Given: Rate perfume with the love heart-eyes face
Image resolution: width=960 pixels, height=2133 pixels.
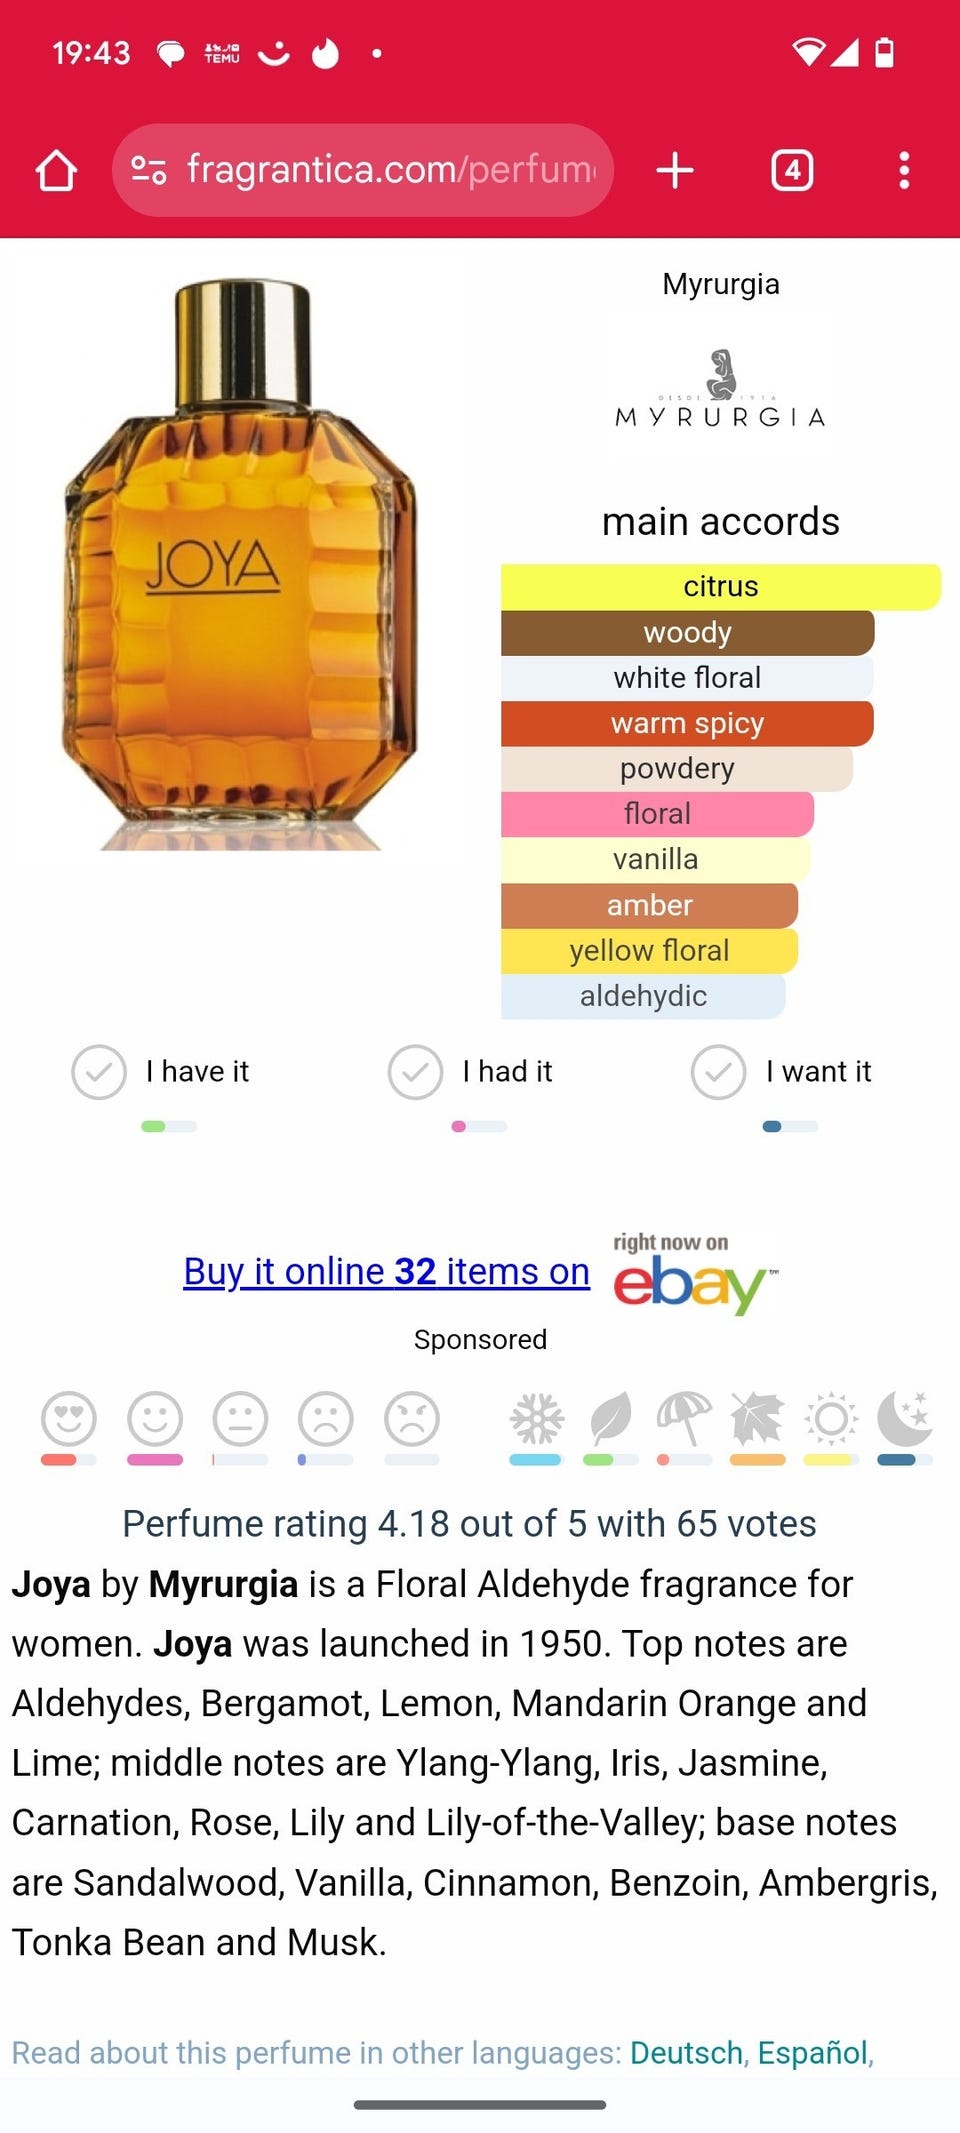Looking at the screenshot, I should tap(69, 1418).
